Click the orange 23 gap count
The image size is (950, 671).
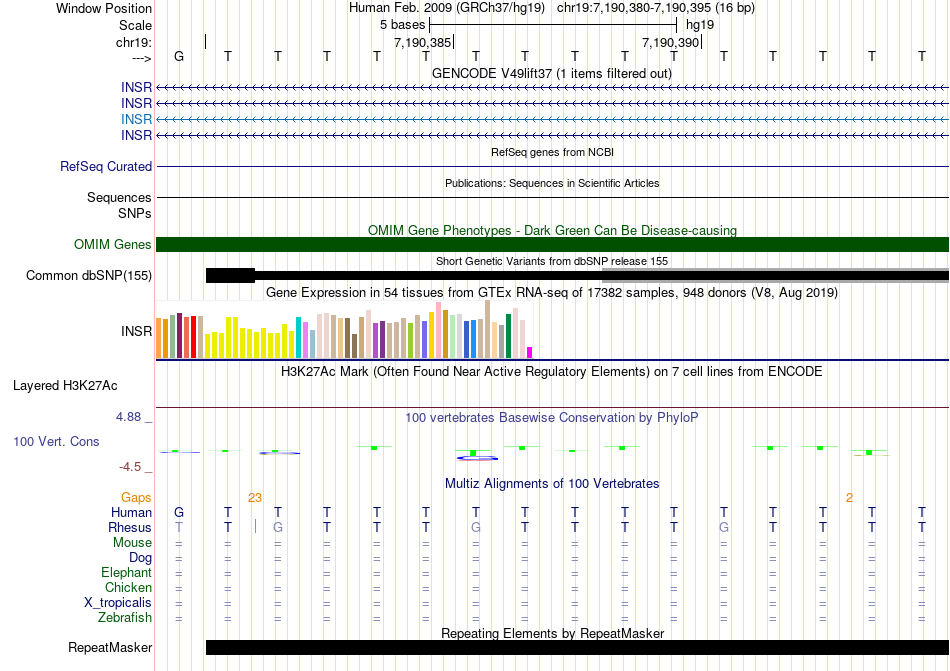pos(254,498)
